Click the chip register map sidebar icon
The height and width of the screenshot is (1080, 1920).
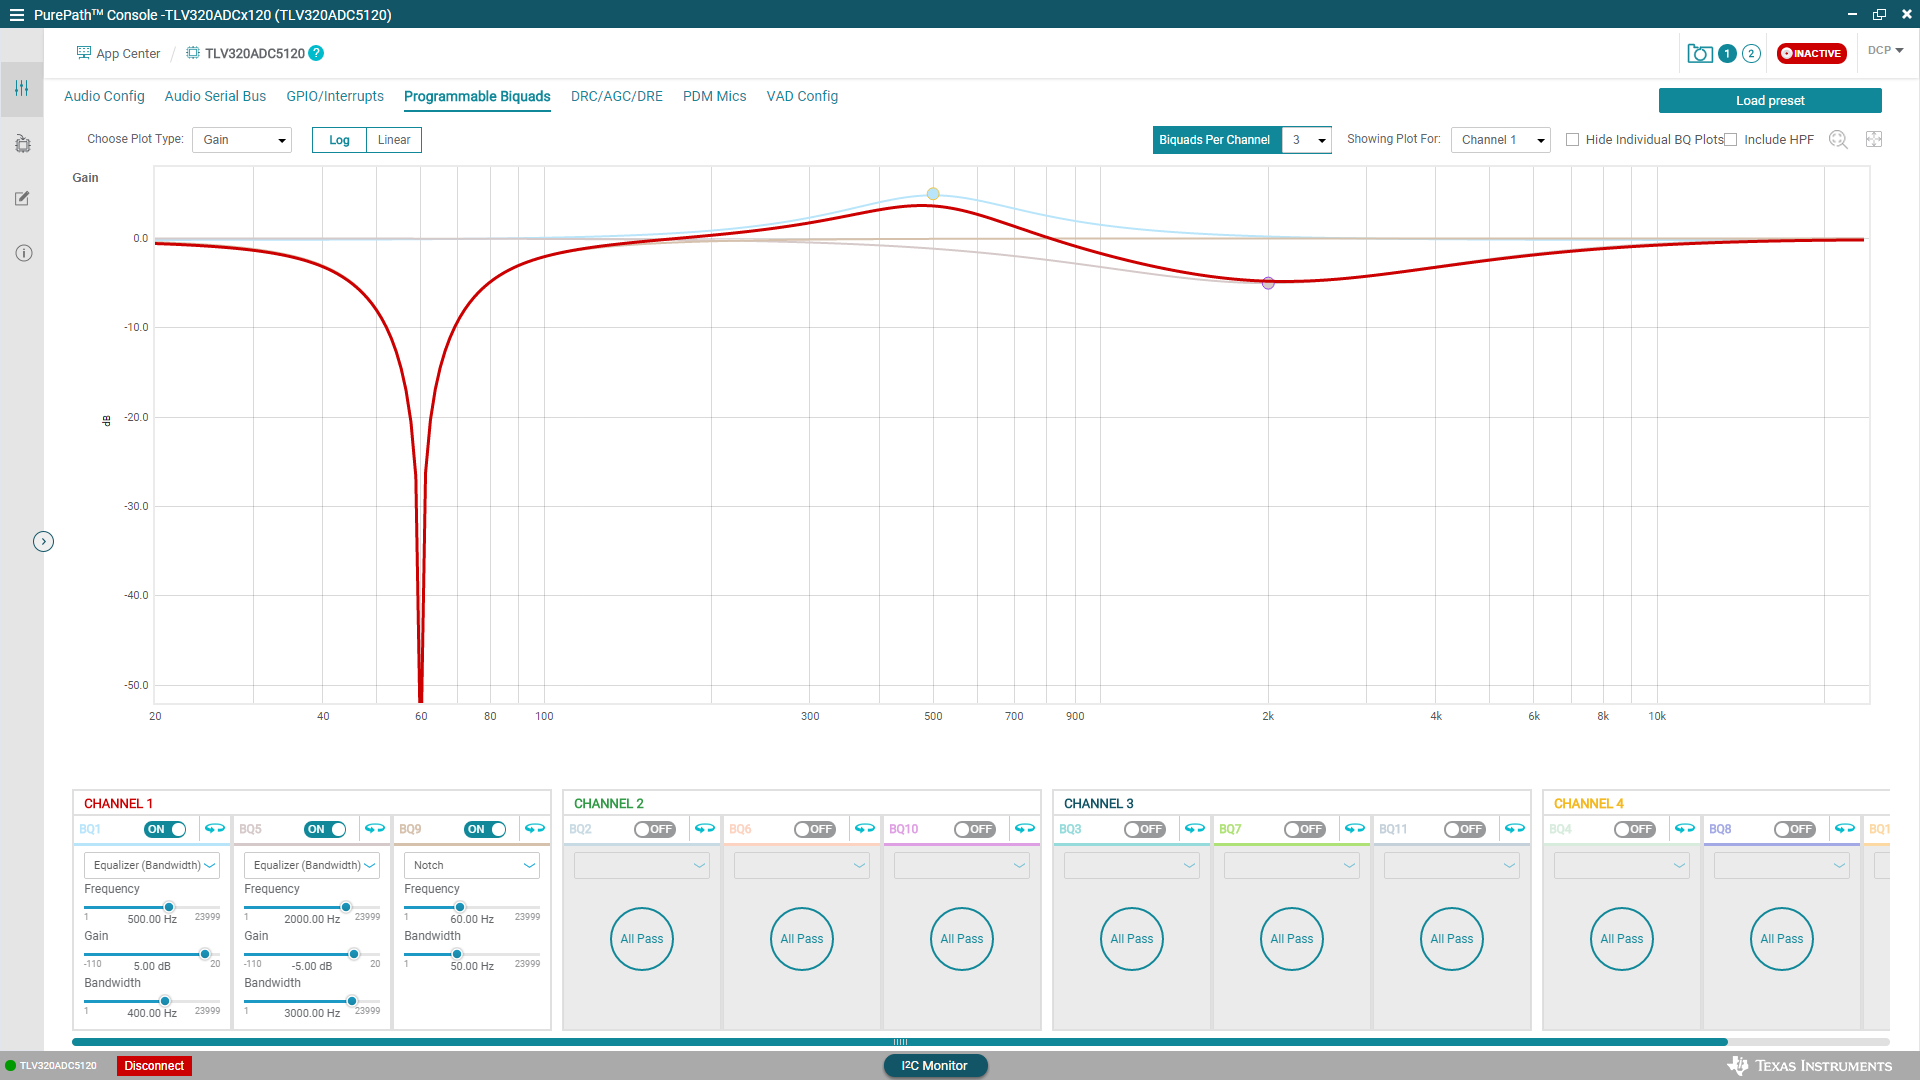[x=23, y=144]
